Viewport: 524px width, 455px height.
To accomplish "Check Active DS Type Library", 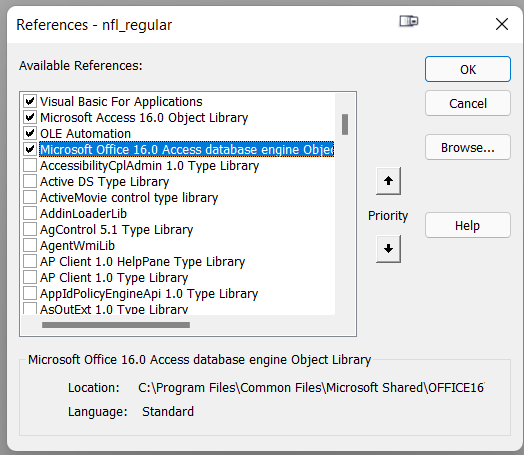I will [30, 181].
